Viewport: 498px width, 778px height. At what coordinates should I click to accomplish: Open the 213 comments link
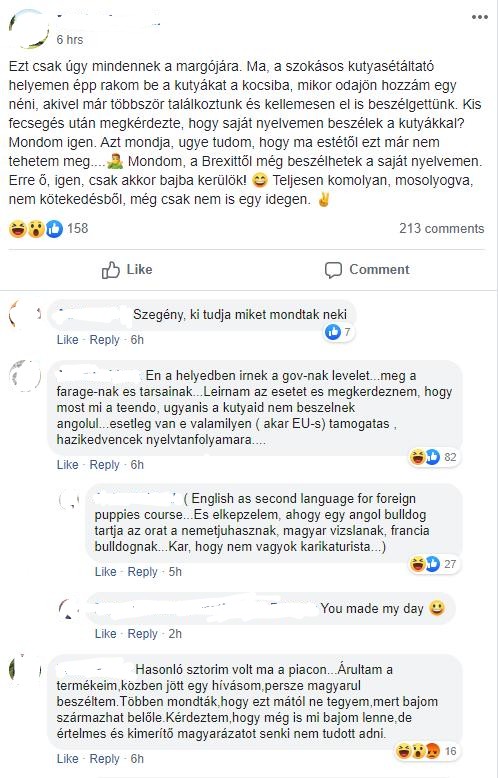tap(441, 228)
